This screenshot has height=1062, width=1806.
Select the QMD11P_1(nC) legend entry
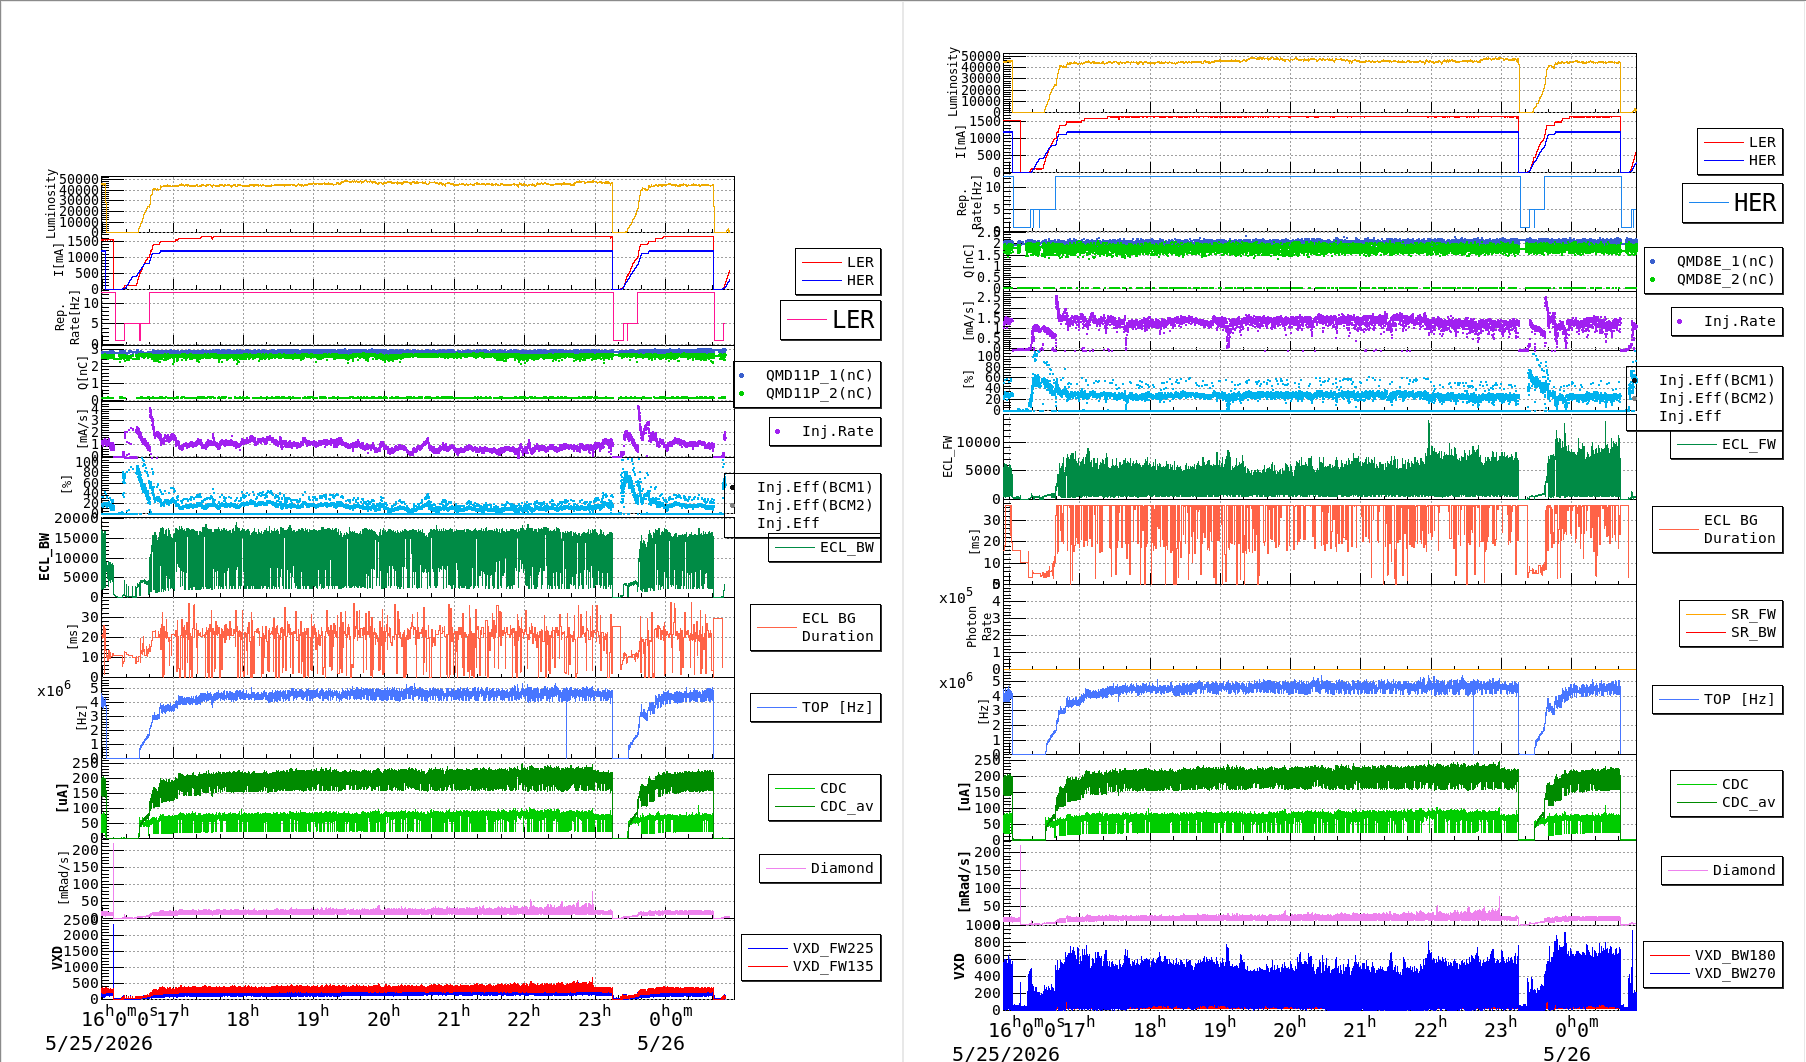[x=806, y=375]
